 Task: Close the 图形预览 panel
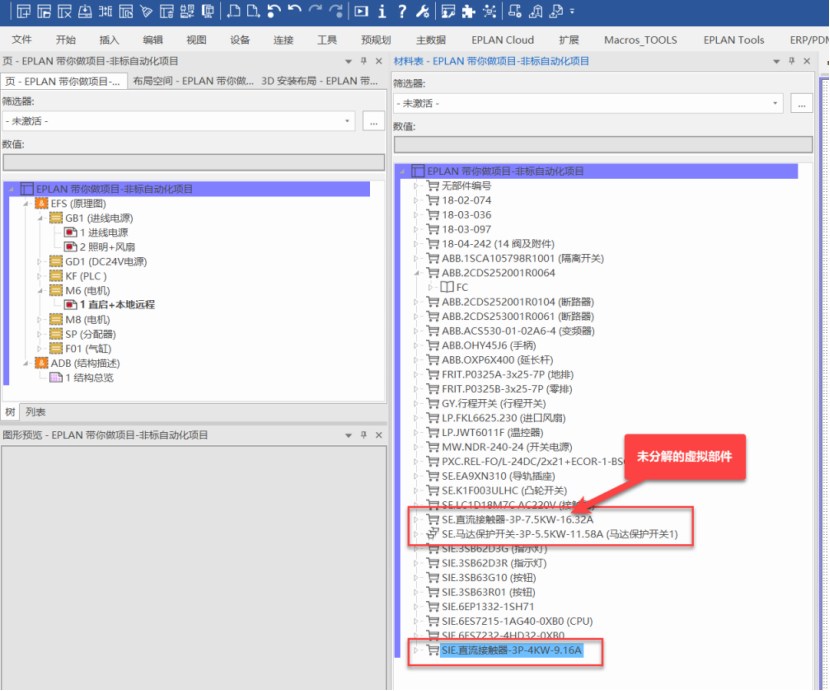[x=379, y=435]
